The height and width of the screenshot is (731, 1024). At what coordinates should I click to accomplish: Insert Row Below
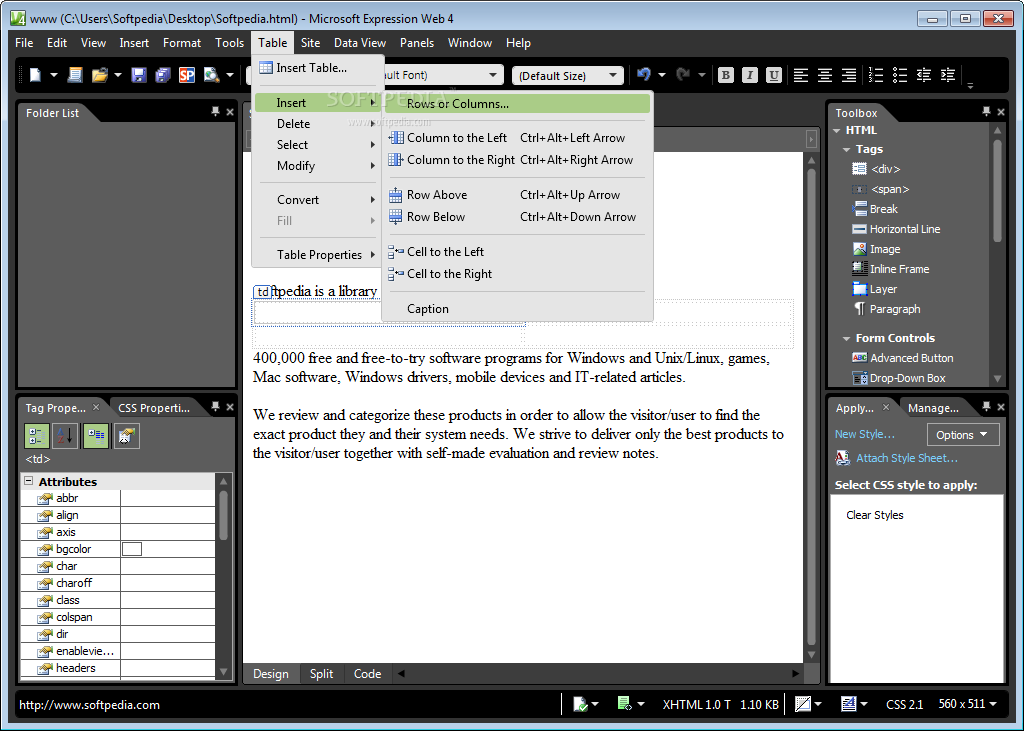[x=516, y=217]
